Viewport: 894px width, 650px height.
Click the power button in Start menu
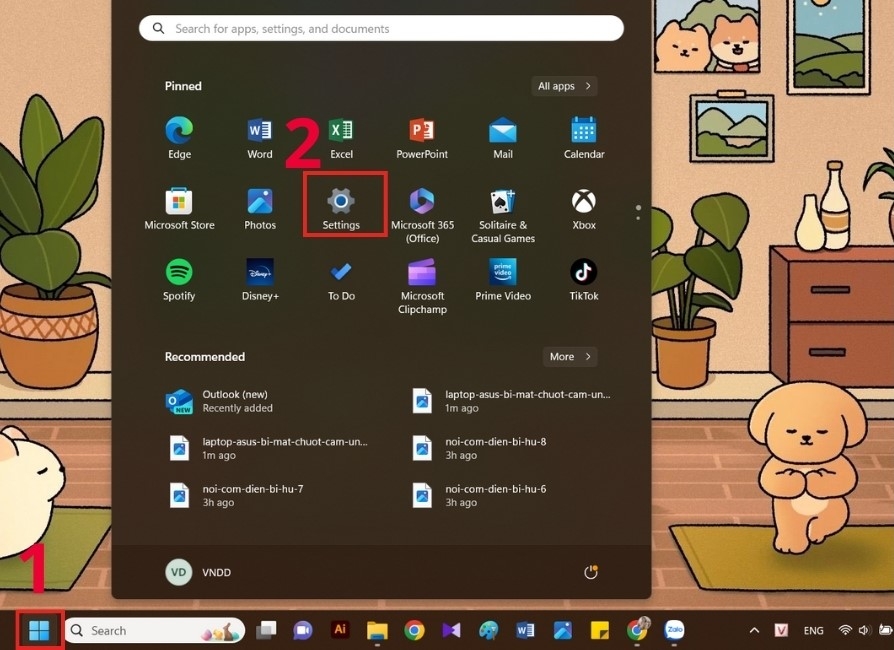coord(591,572)
